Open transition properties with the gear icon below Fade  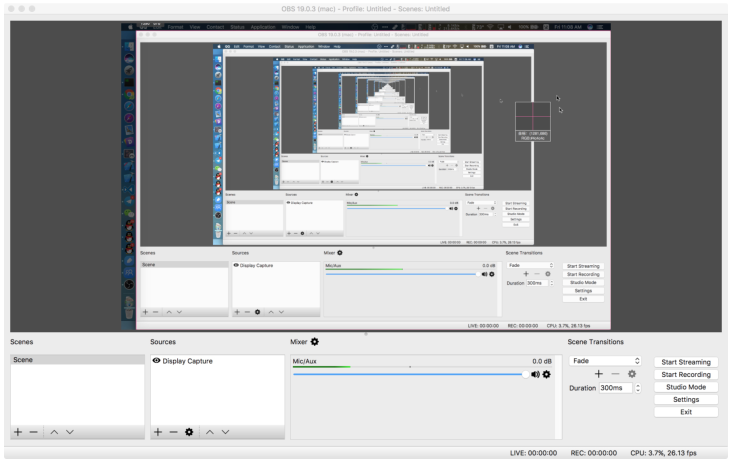click(x=632, y=374)
